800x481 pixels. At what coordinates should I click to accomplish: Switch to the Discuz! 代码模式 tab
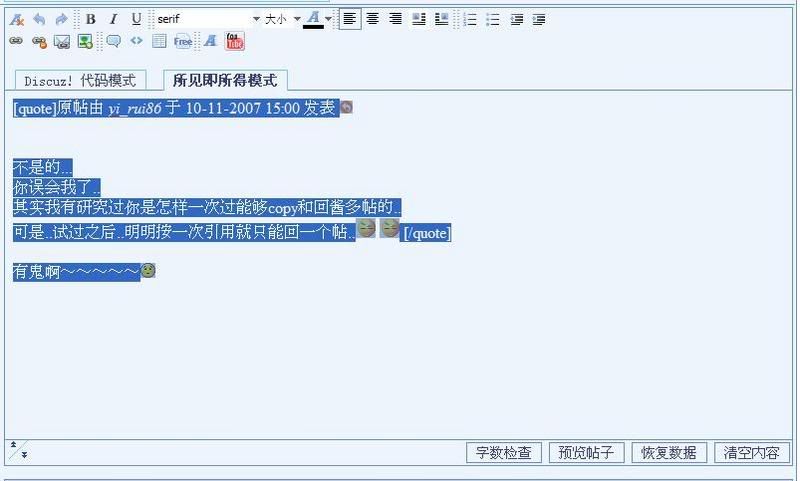point(80,81)
